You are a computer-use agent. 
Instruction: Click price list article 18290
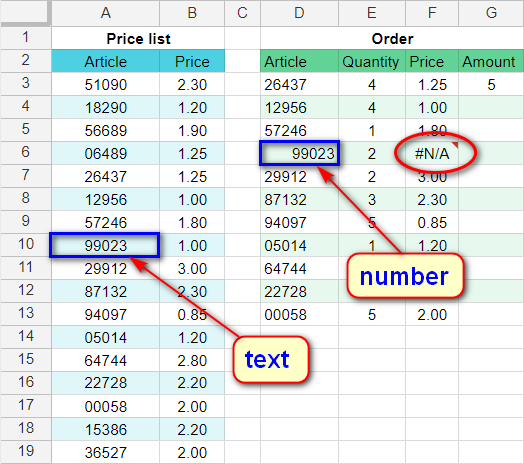point(105,107)
